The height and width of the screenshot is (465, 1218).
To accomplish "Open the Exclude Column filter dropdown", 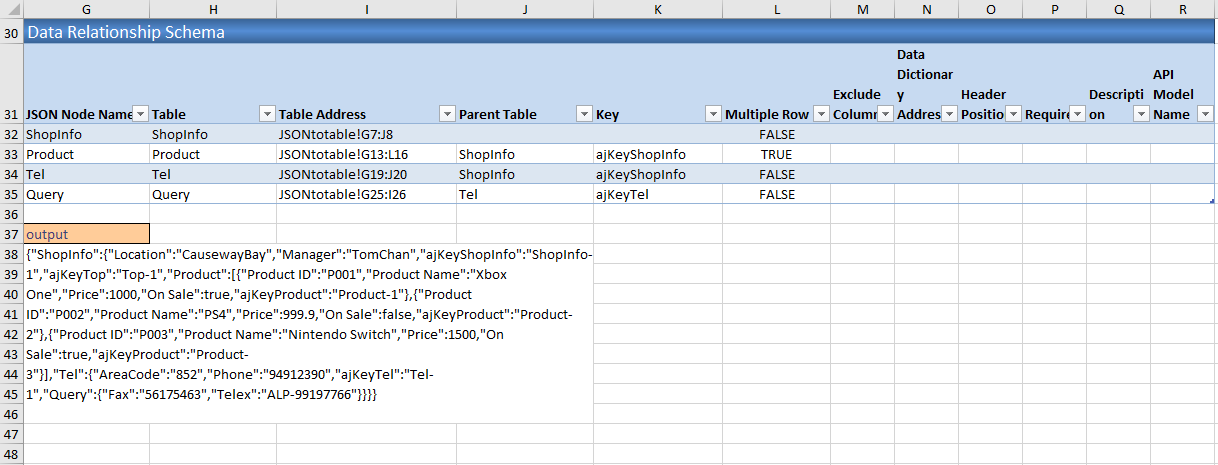I will click(884, 114).
